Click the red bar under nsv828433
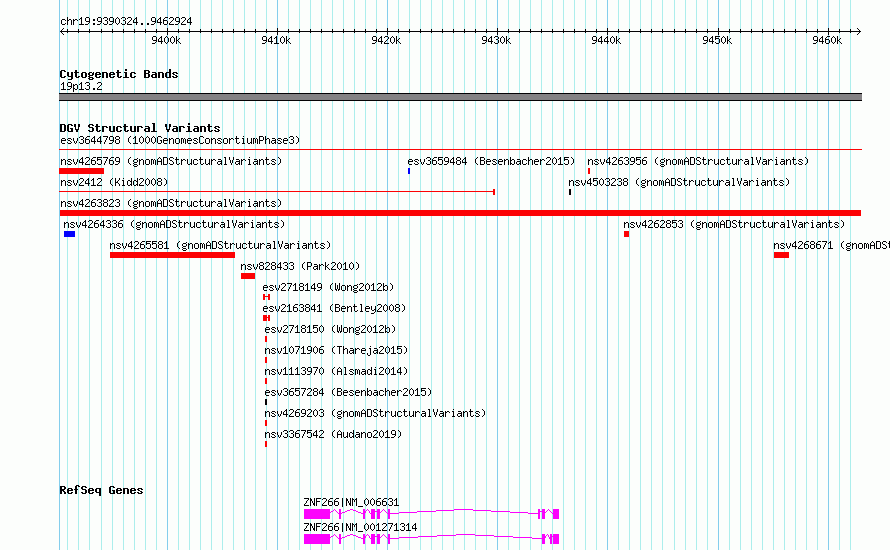 tap(248, 276)
